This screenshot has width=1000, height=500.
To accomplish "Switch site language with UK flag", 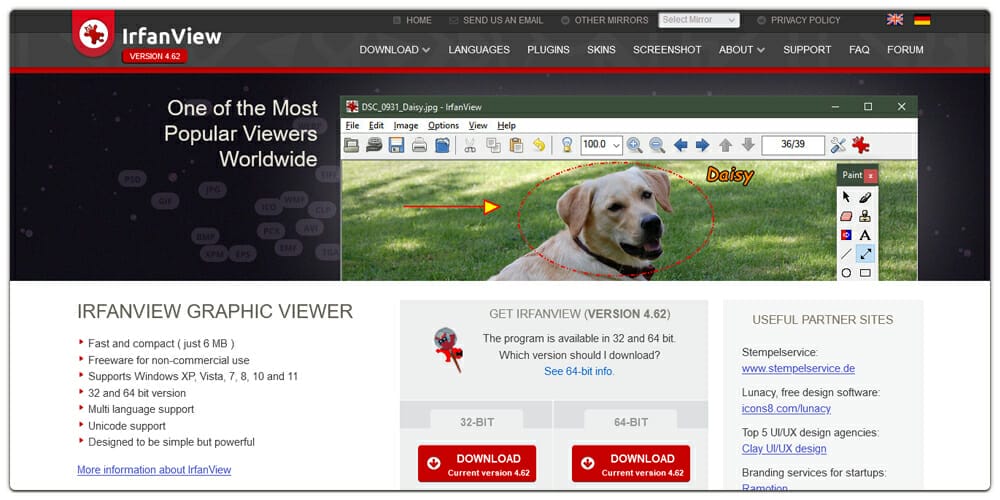I will coord(895,20).
